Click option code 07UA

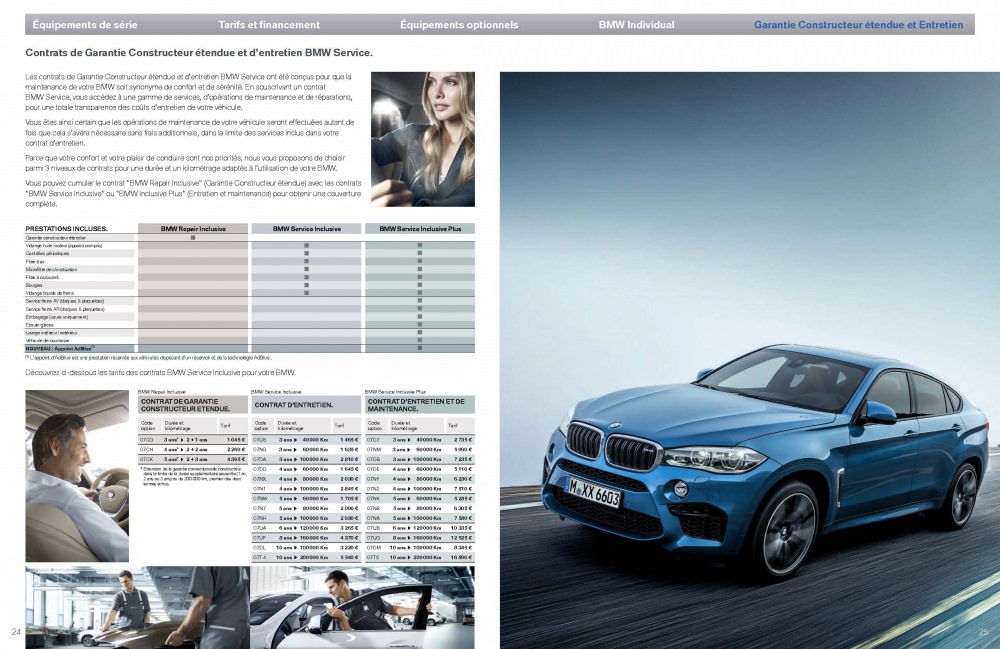(x=260, y=528)
